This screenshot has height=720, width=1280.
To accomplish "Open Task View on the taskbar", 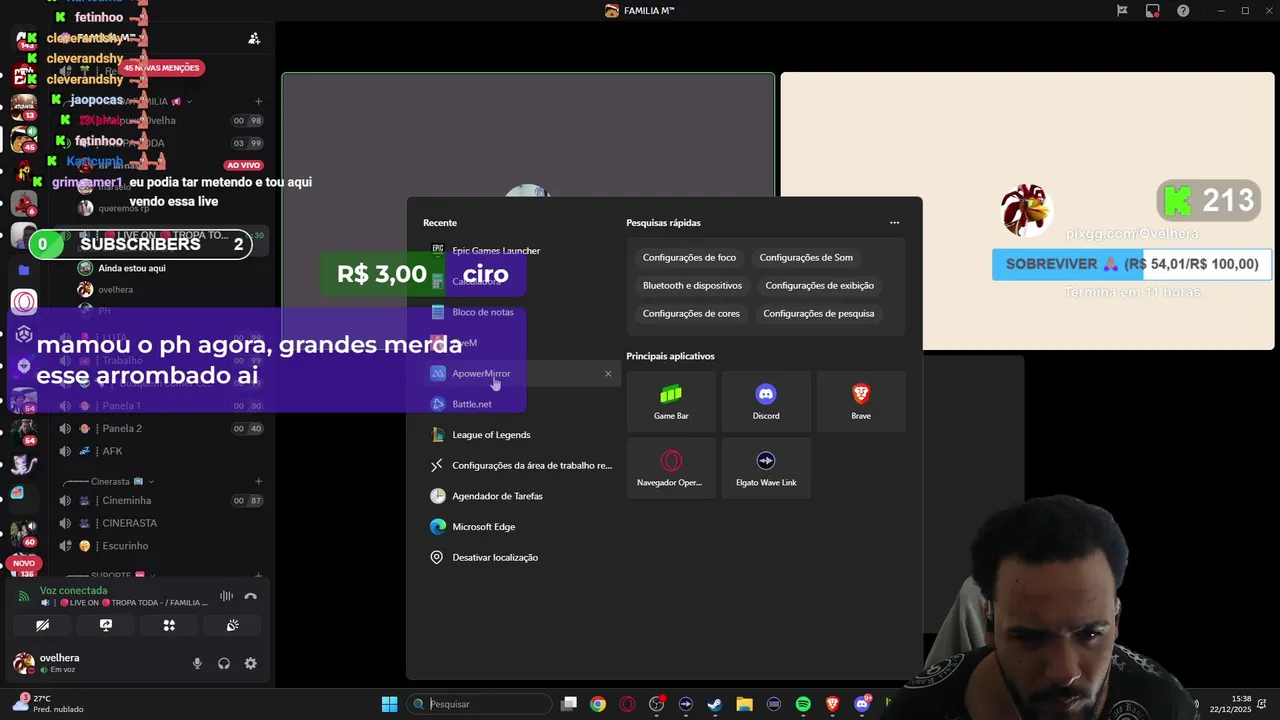I will click(568, 704).
